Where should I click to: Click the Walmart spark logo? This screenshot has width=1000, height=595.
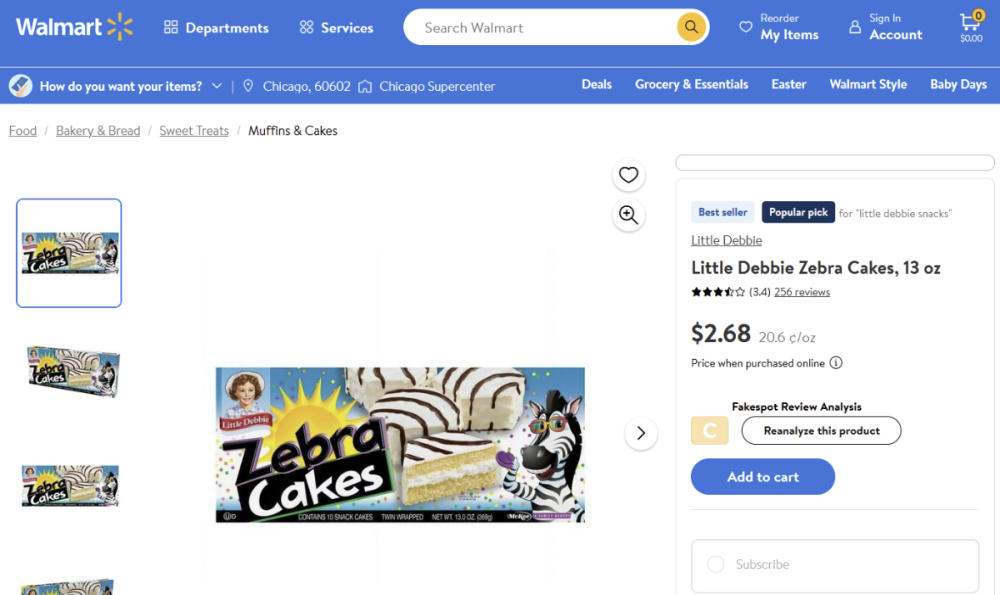(120, 27)
